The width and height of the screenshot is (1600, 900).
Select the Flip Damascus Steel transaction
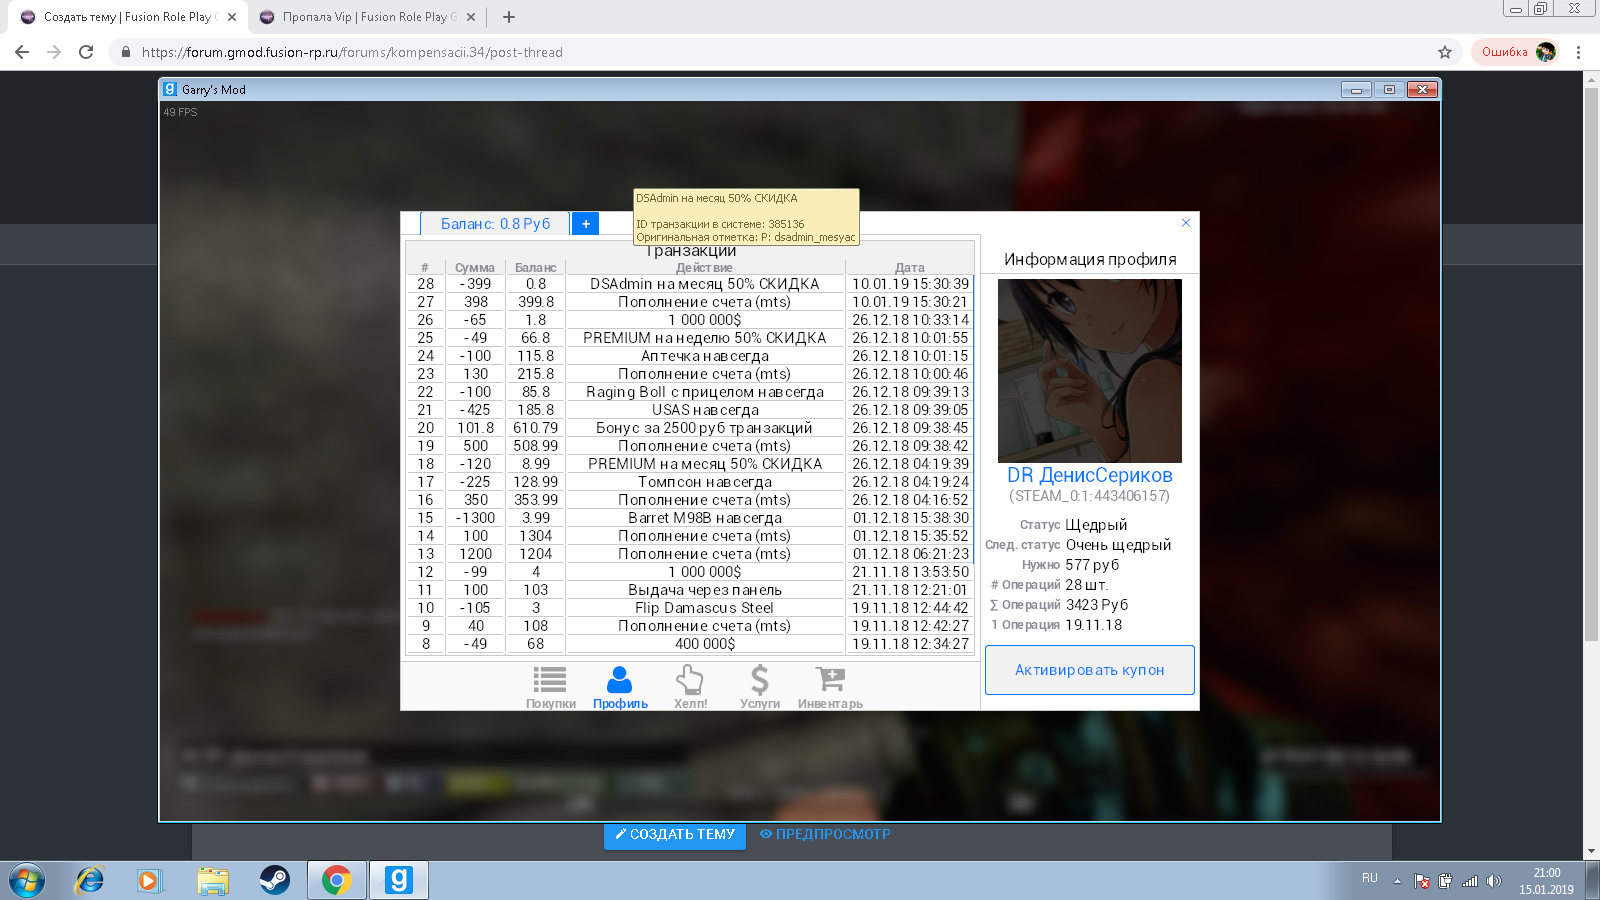tap(690, 608)
